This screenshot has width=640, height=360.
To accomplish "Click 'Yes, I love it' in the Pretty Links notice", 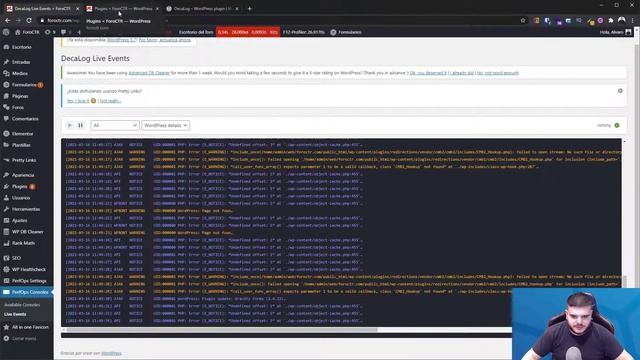I will tap(78, 101).
